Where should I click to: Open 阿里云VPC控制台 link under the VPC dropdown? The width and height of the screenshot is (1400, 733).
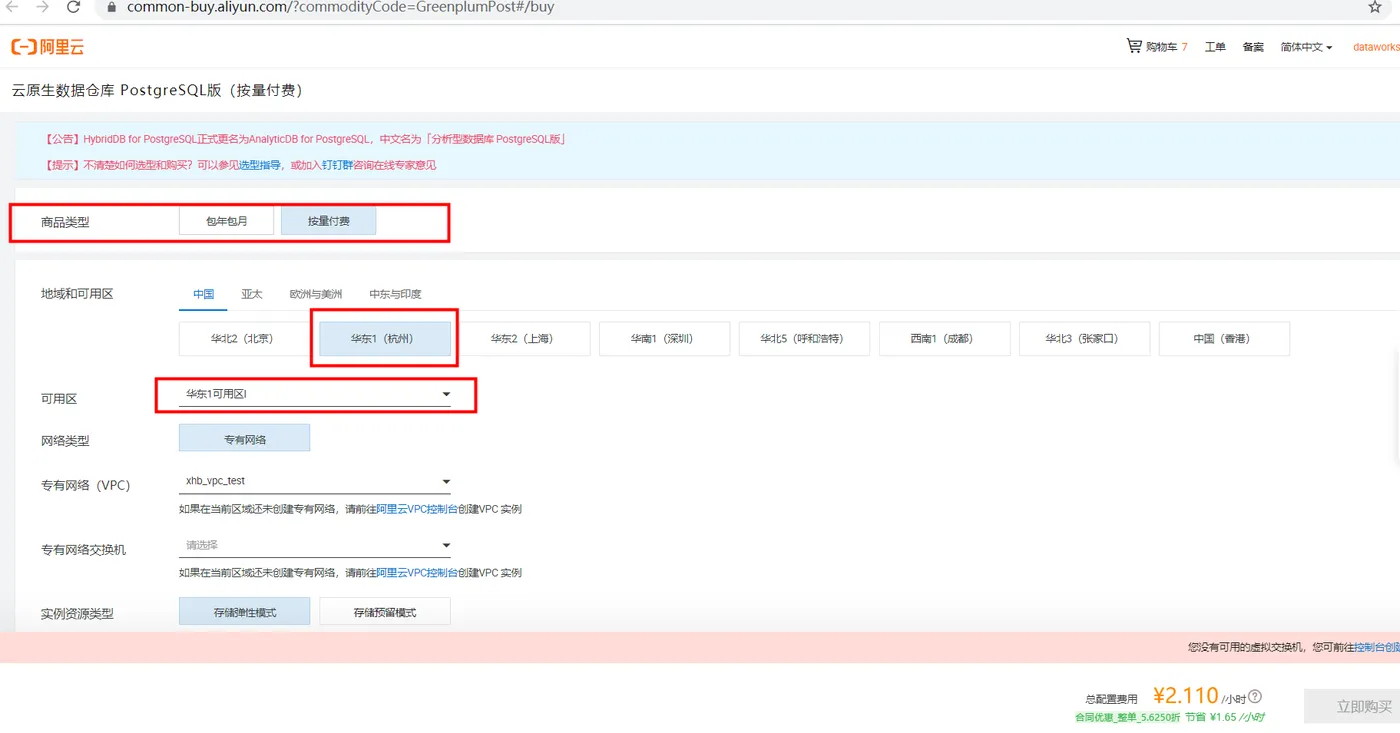[x=417, y=509]
